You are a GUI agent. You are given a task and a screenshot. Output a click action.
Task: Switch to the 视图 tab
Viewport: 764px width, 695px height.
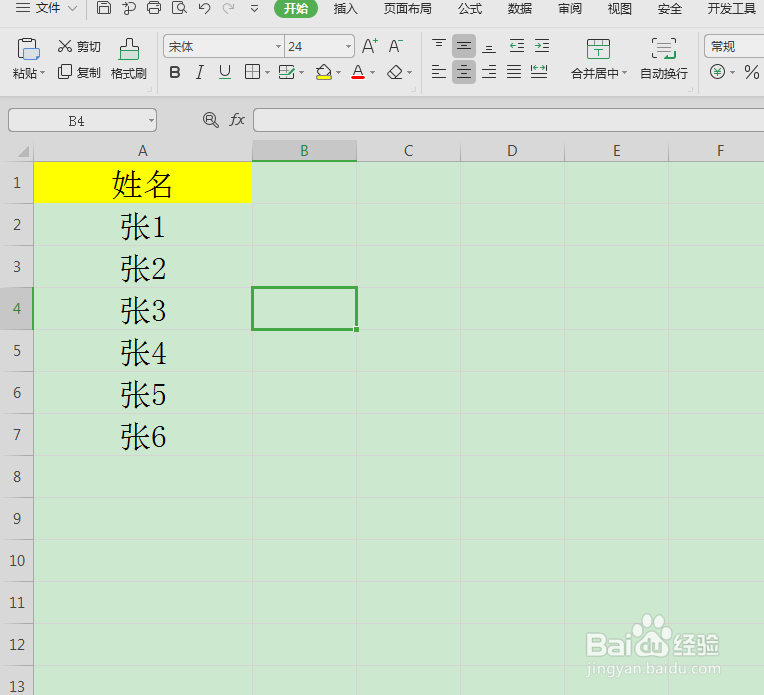619,8
